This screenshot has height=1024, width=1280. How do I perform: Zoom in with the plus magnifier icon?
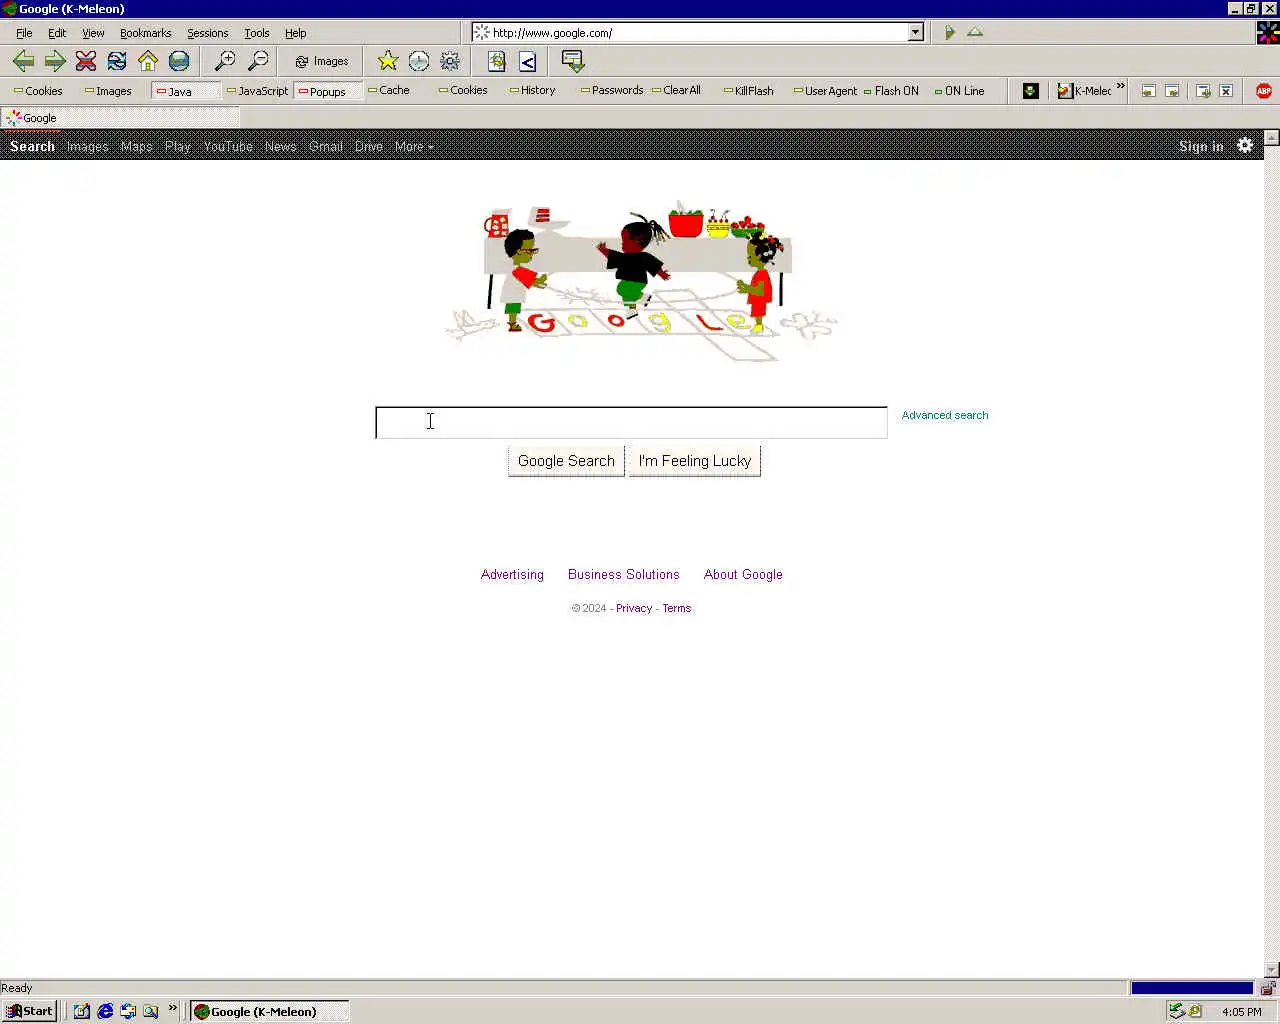(x=226, y=61)
